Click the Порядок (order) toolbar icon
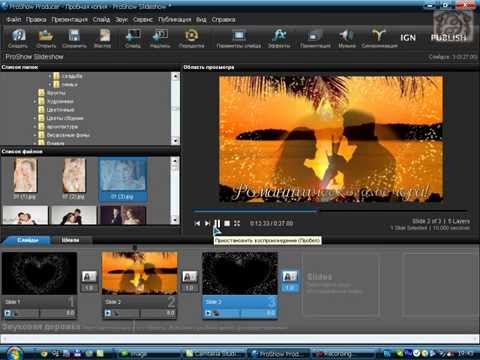This screenshot has width=480, height=360. (191, 38)
